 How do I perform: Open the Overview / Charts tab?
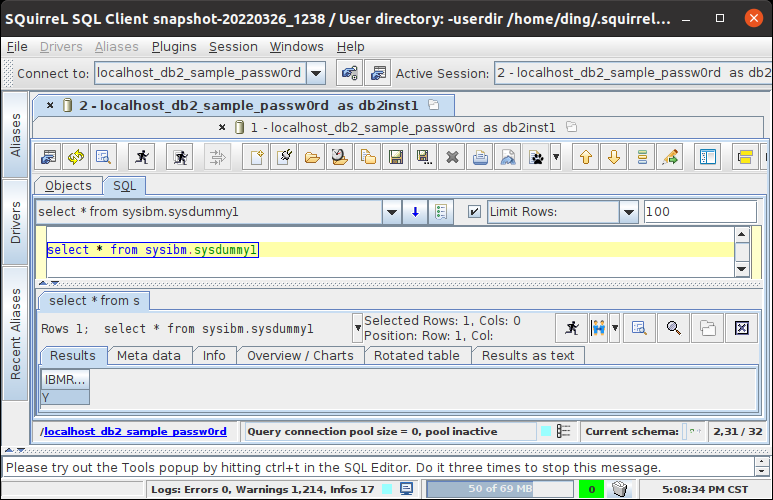tap(300, 356)
